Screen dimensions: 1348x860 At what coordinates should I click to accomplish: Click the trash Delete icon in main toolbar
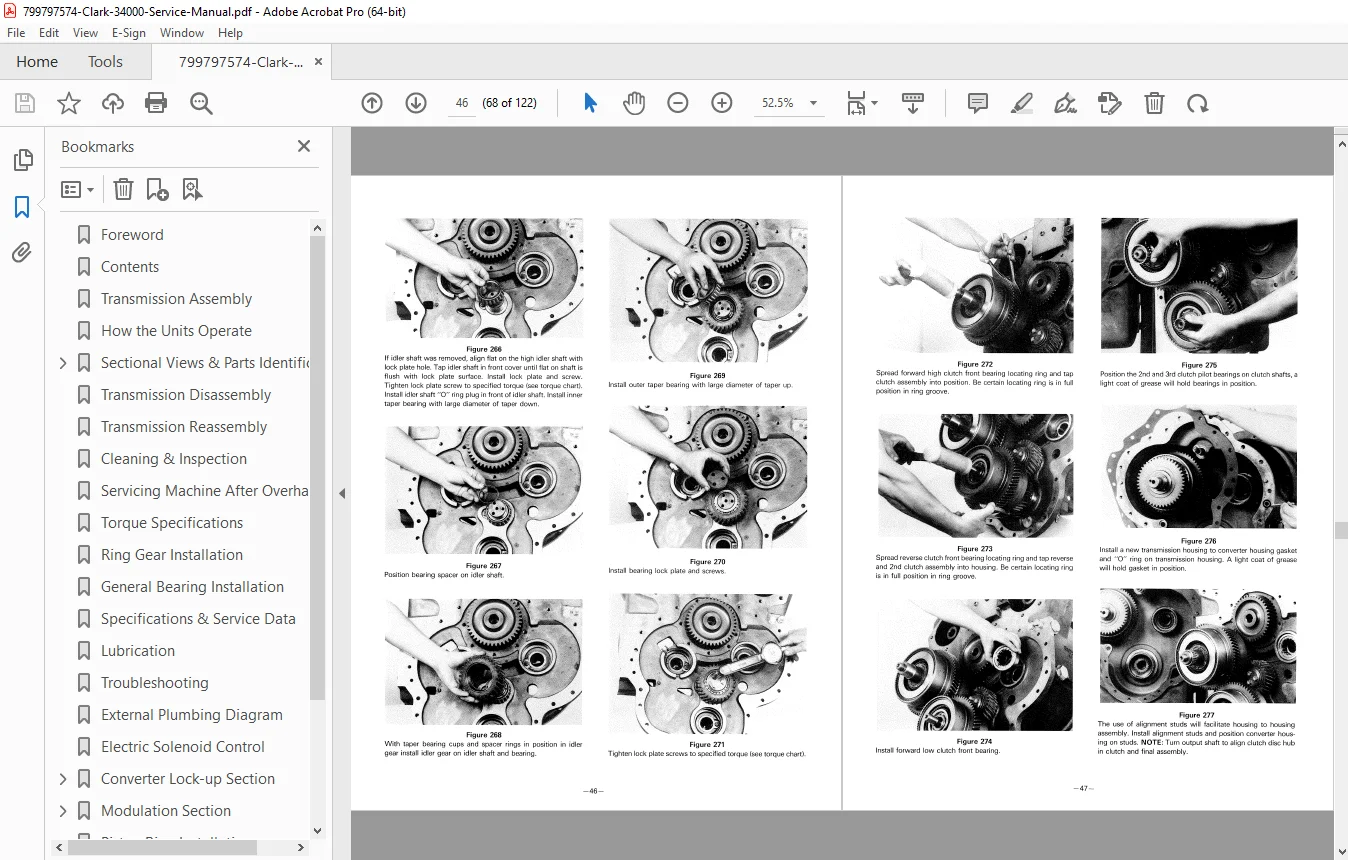pos(1154,103)
